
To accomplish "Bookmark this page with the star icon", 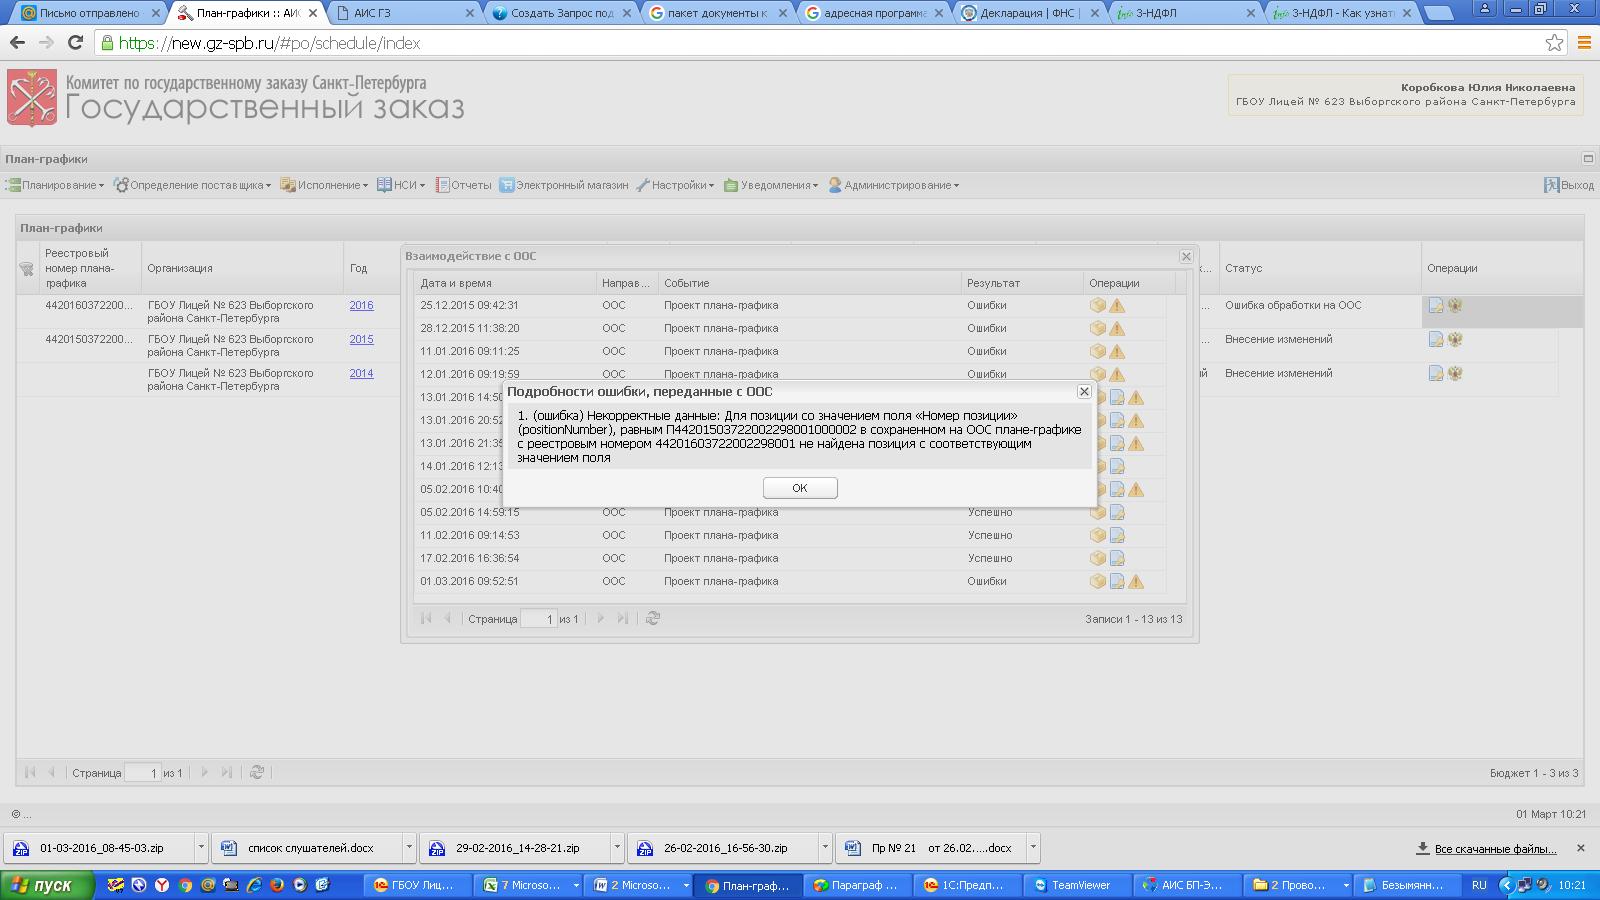I will coord(1554,43).
